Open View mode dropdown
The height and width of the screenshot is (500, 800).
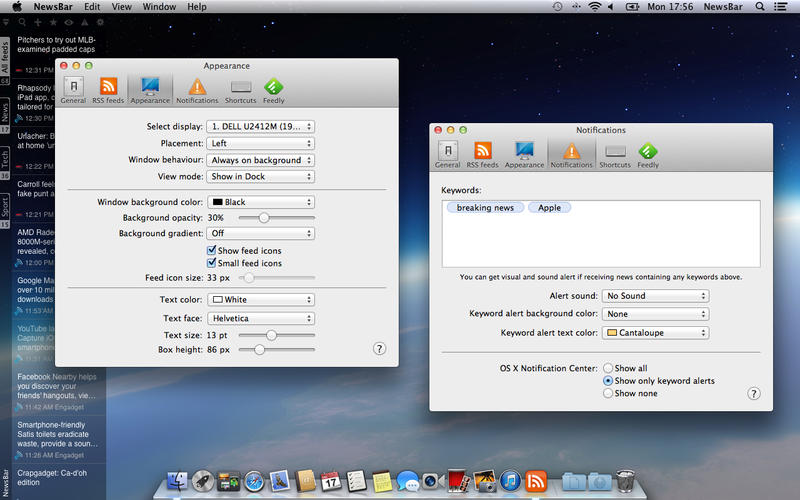(x=260, y=177)
